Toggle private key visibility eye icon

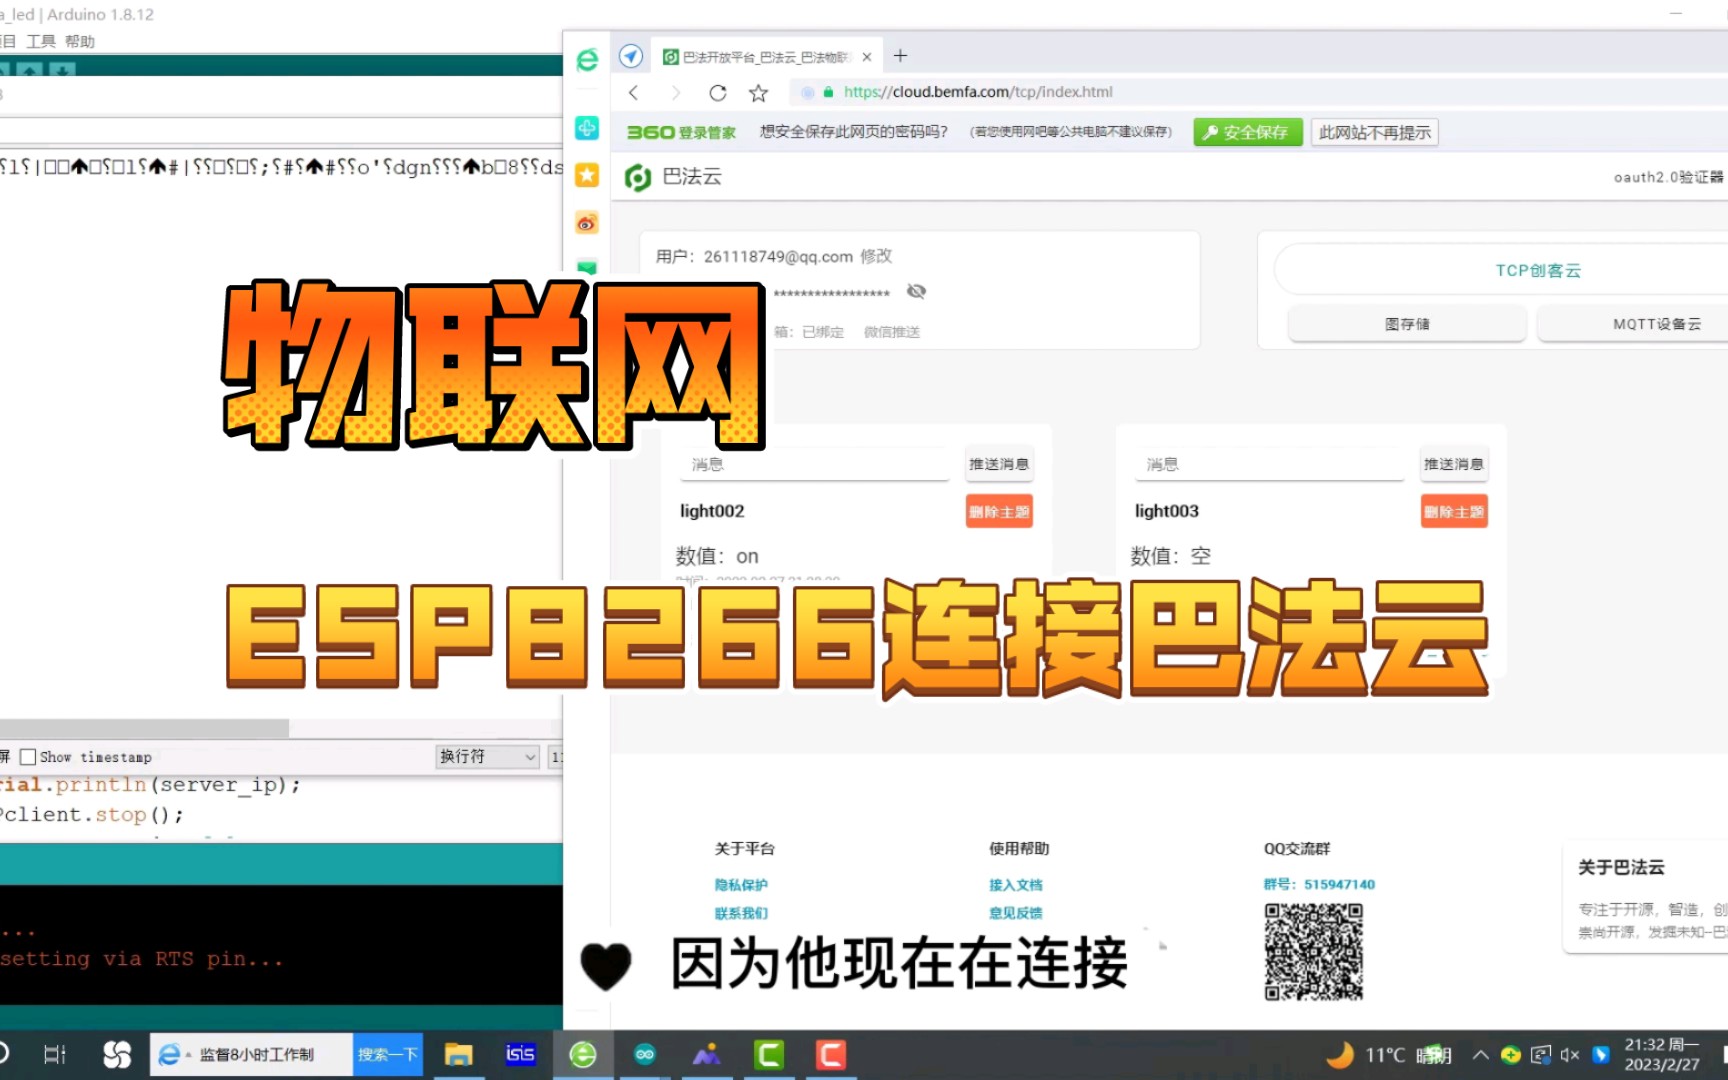(916, 291)
